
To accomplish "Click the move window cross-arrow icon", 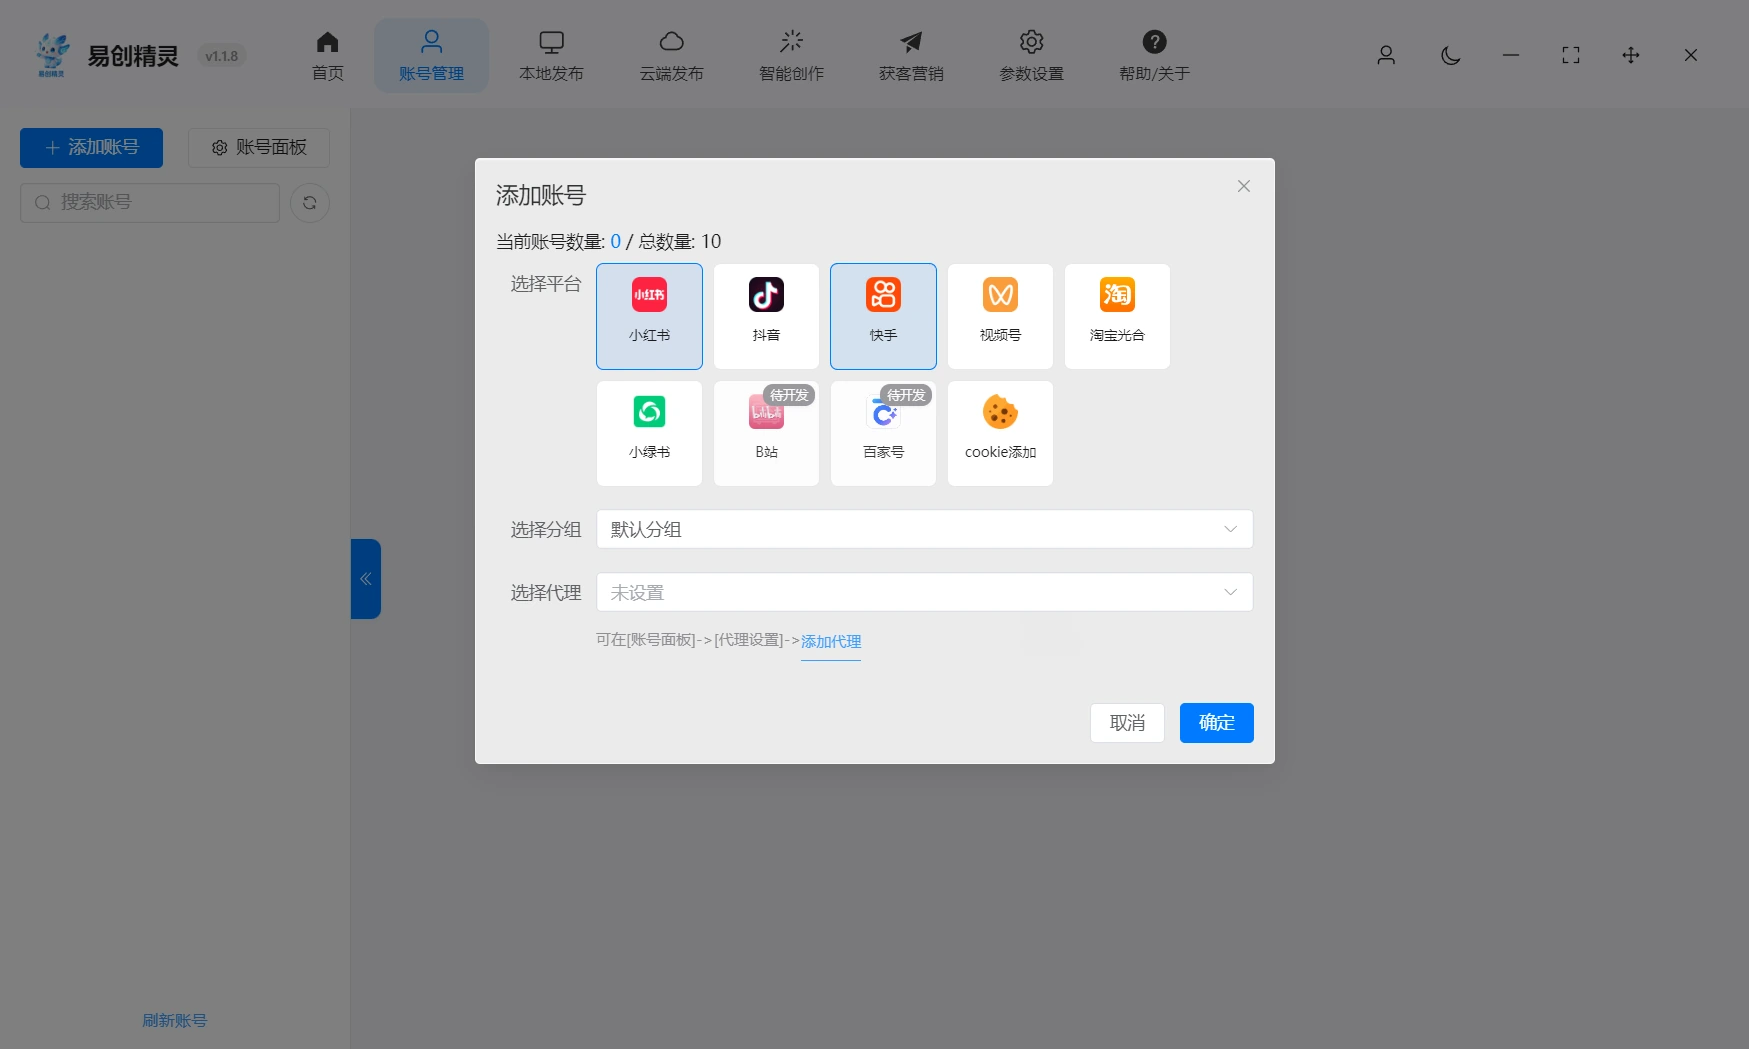I will click(1631, 55).
